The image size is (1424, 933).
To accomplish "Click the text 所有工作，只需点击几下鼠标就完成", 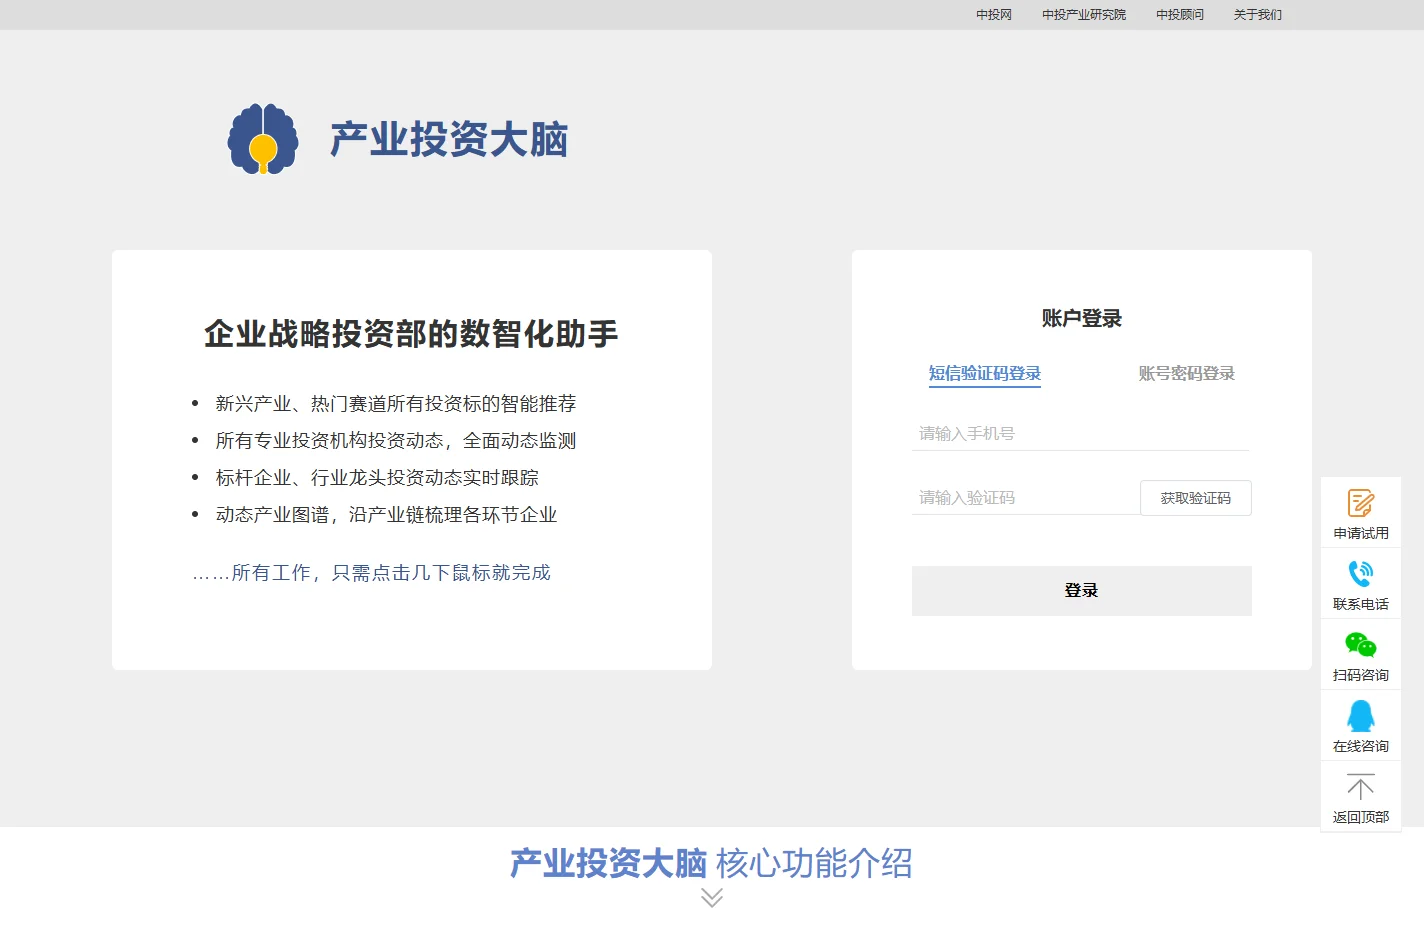I will 391,572.
